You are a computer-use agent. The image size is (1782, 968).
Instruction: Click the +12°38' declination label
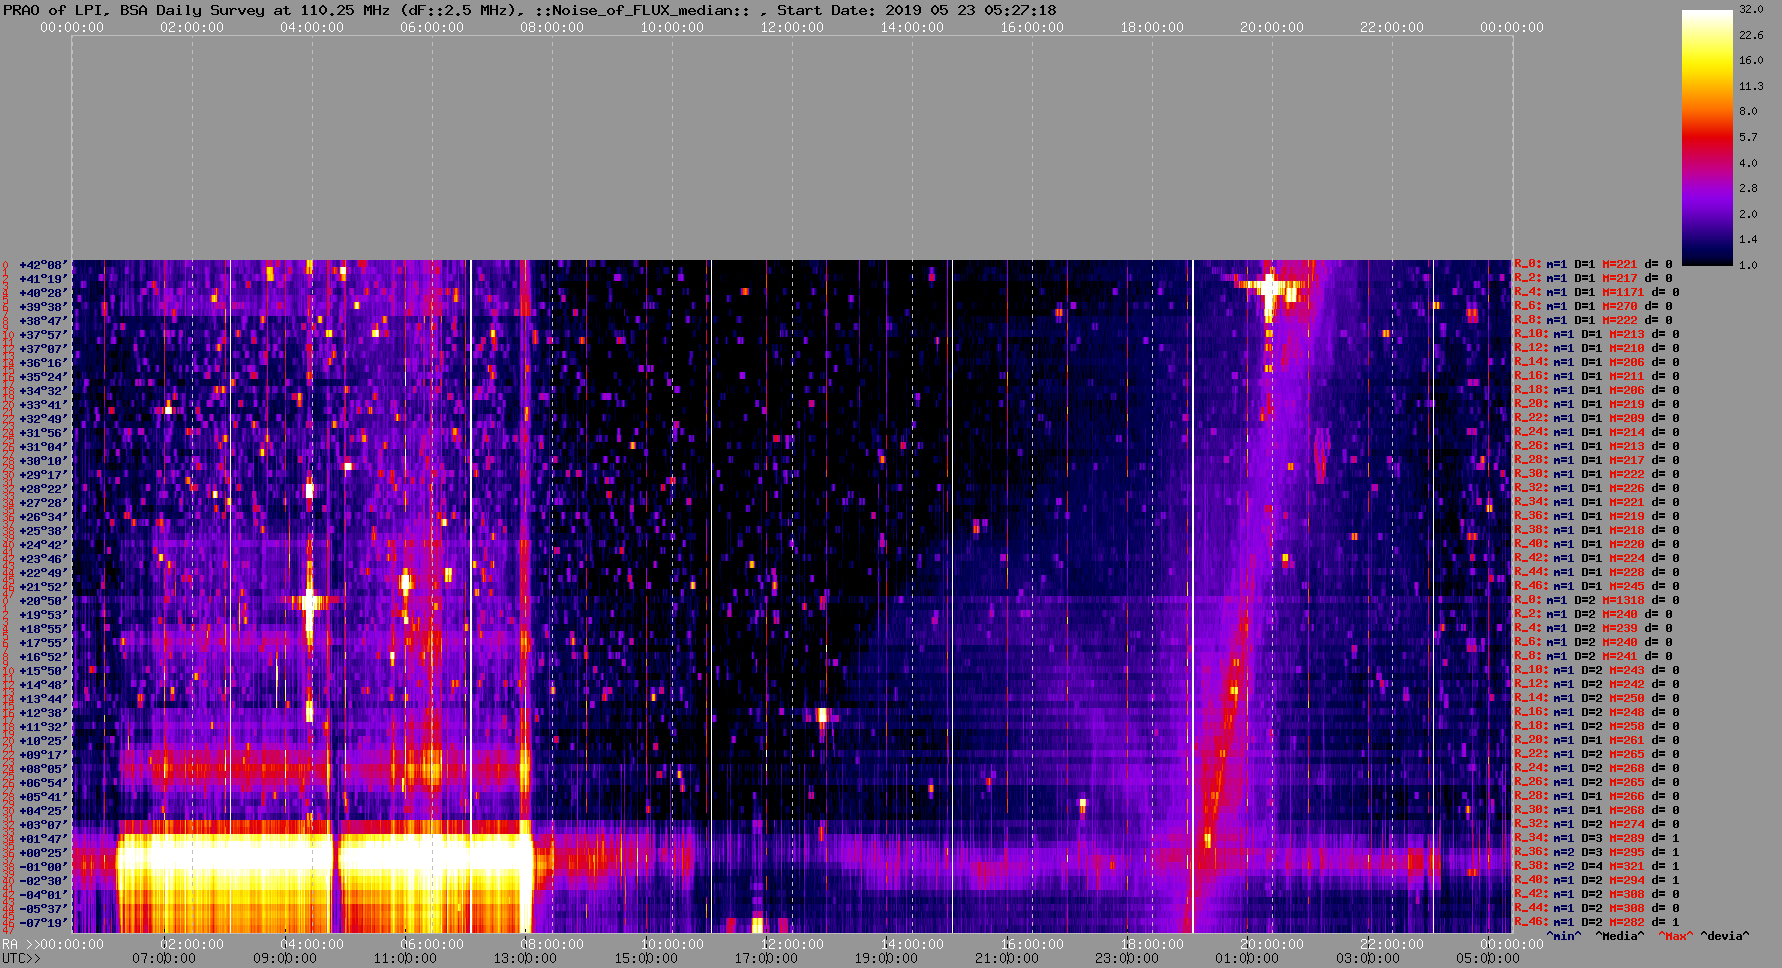(x=43, y=713)
